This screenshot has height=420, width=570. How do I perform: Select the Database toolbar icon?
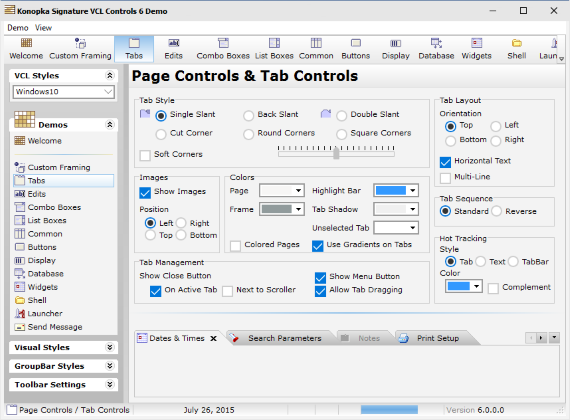[x=436, y=49]
